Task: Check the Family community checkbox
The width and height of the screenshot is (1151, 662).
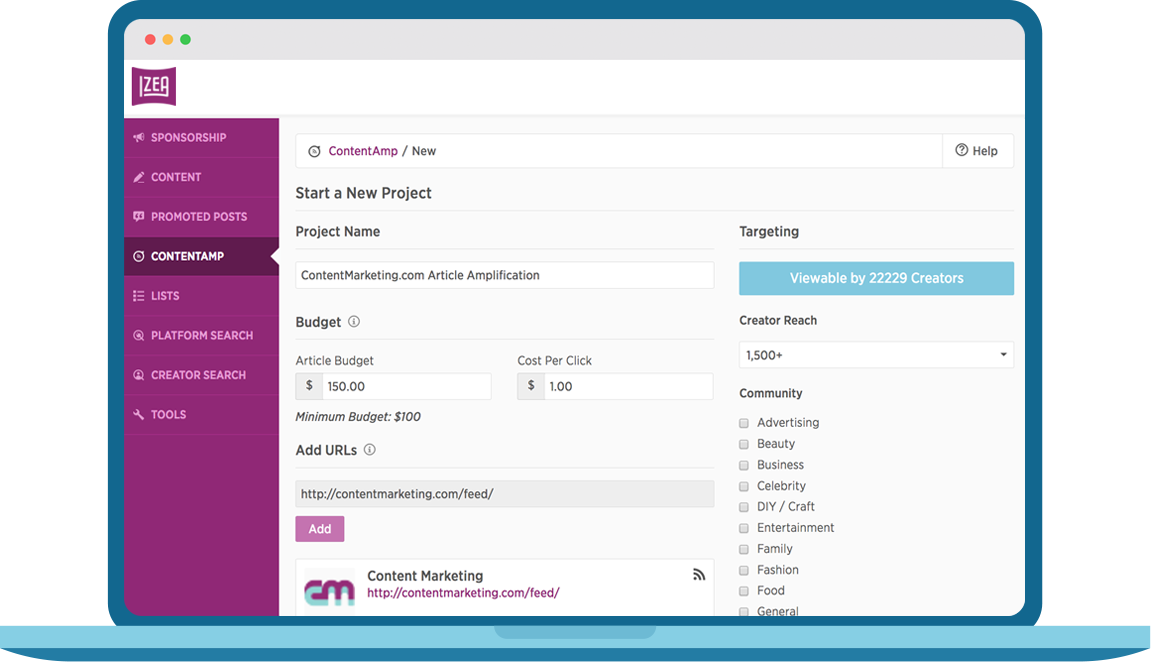Action: tap(744, 549)
